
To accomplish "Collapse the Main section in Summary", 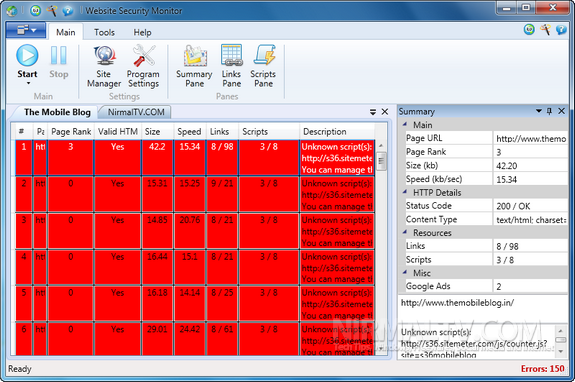I will pos(405,125).
